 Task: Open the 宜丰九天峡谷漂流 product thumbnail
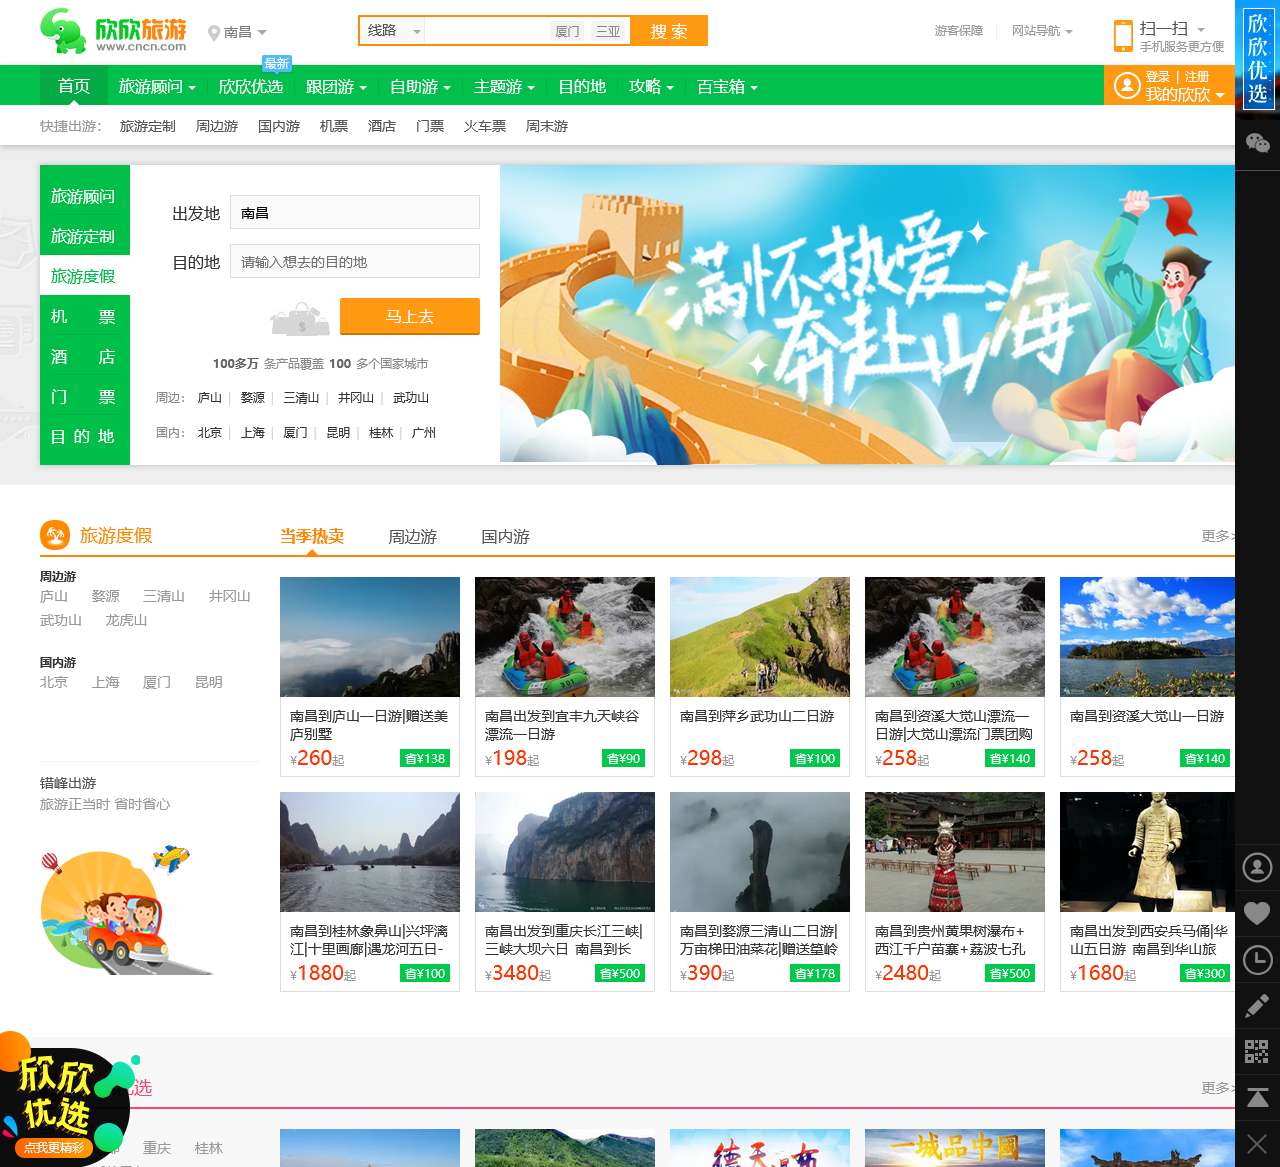(x=565, y=637)
